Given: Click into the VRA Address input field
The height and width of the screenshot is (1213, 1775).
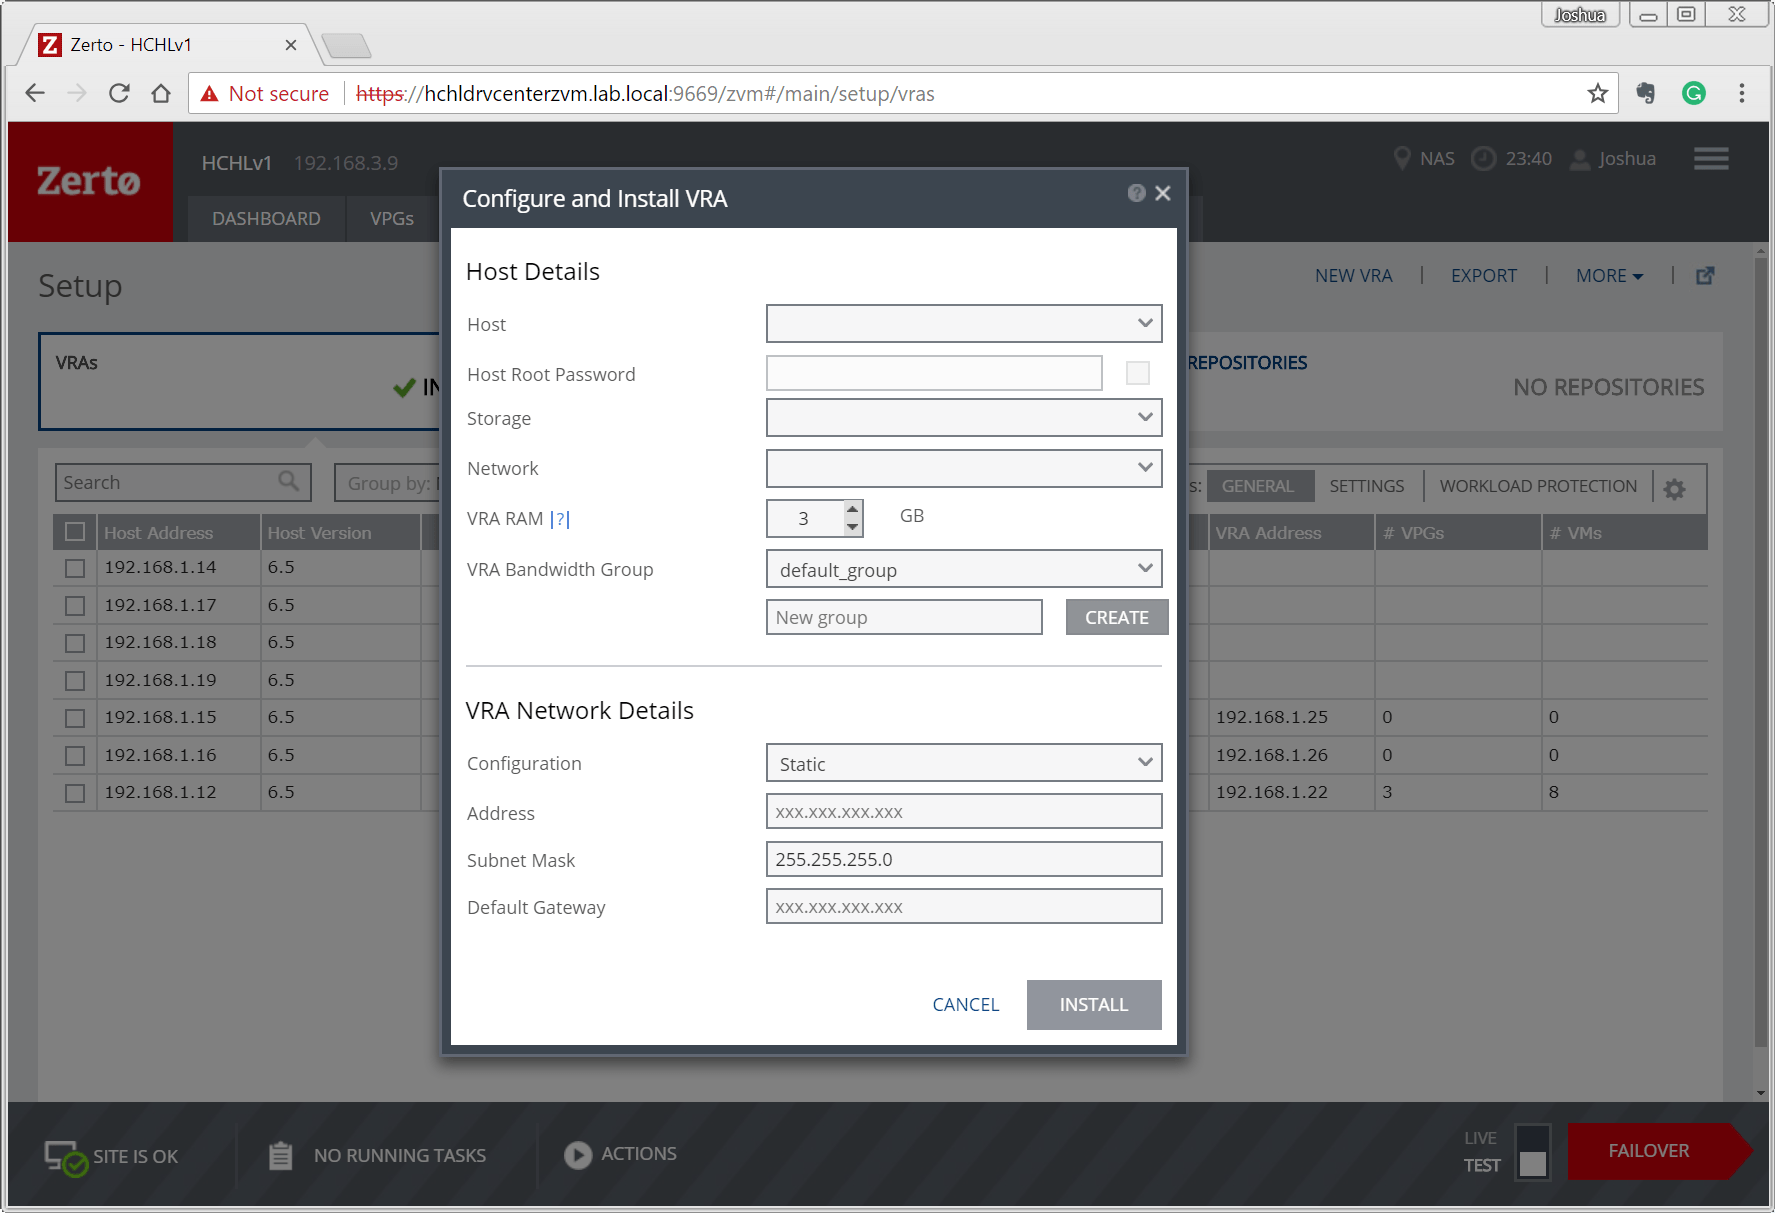Looking at the screenshot, I should [x=963, y=812].
